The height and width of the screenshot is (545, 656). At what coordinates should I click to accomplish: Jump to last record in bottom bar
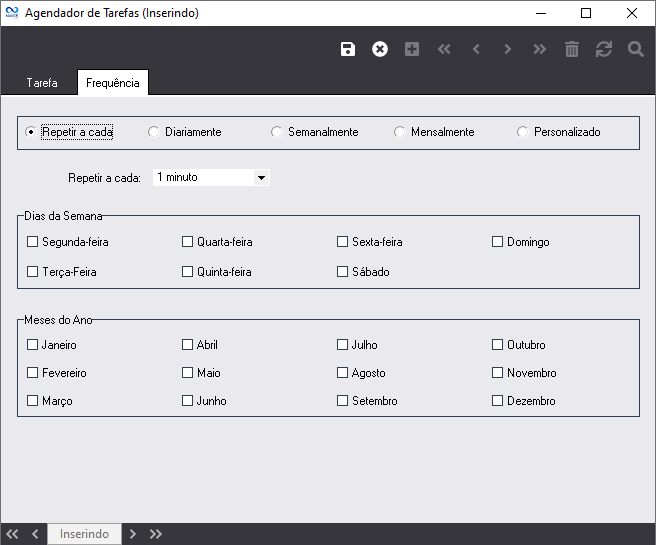coord(156,534)
